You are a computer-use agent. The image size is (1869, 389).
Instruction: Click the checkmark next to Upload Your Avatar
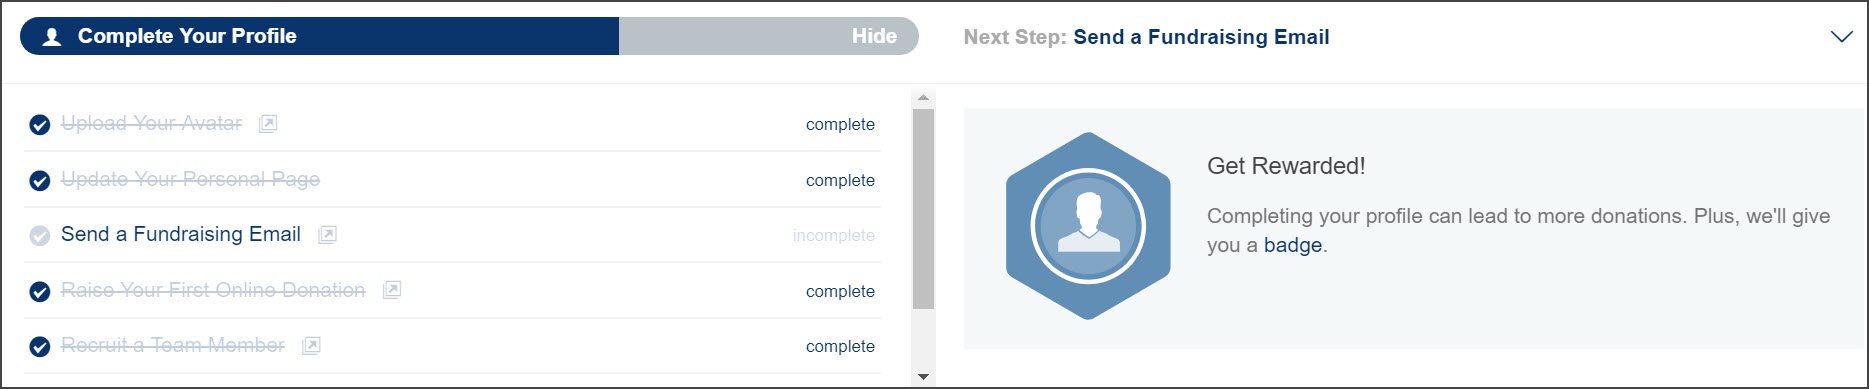[40, 125]
